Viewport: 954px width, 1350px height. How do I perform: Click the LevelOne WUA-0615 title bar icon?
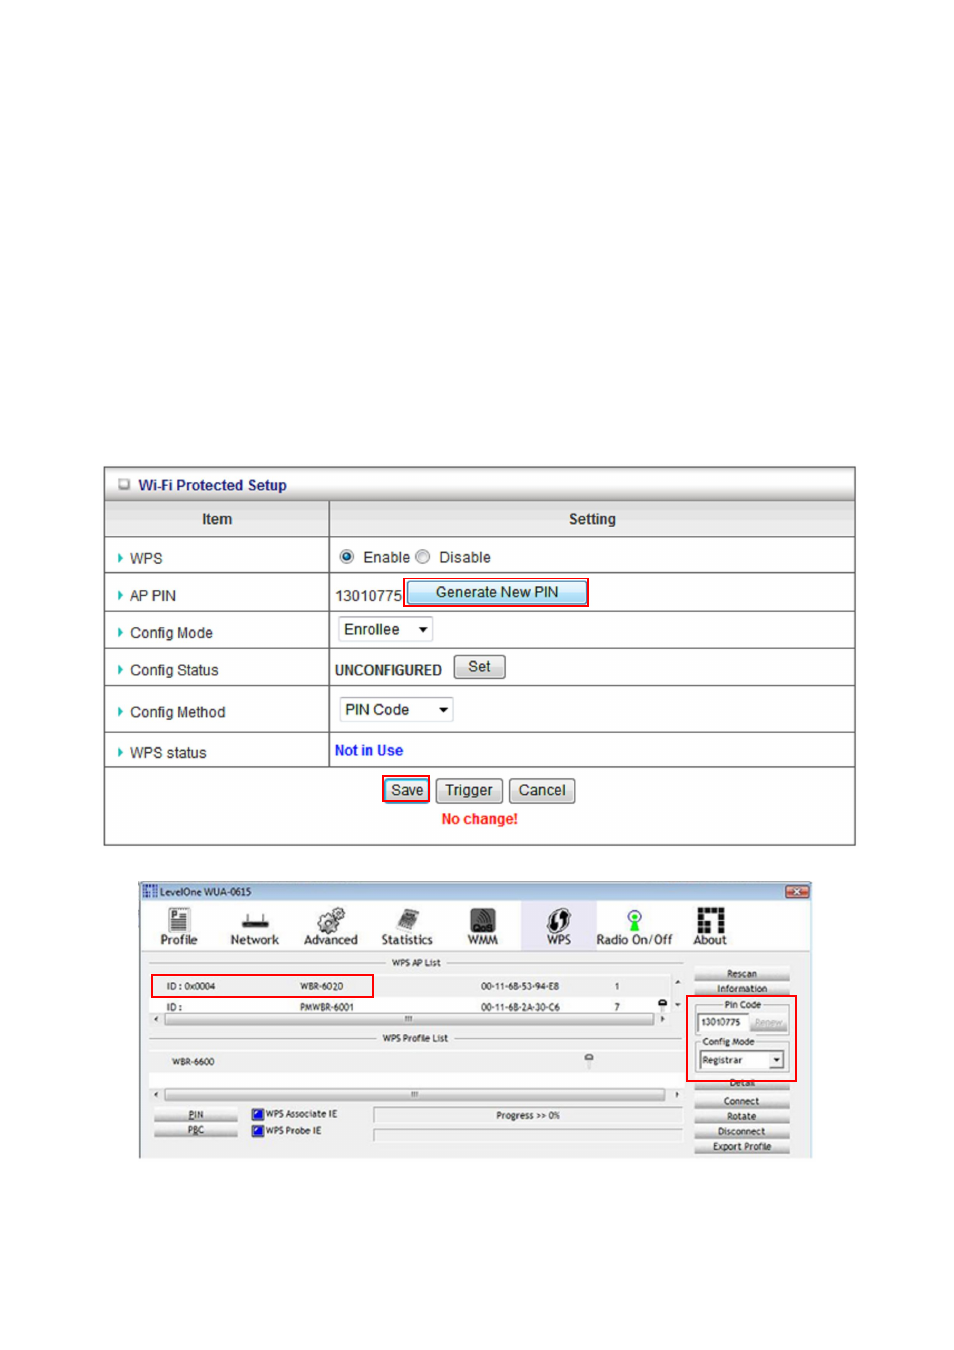coord(150,891)
